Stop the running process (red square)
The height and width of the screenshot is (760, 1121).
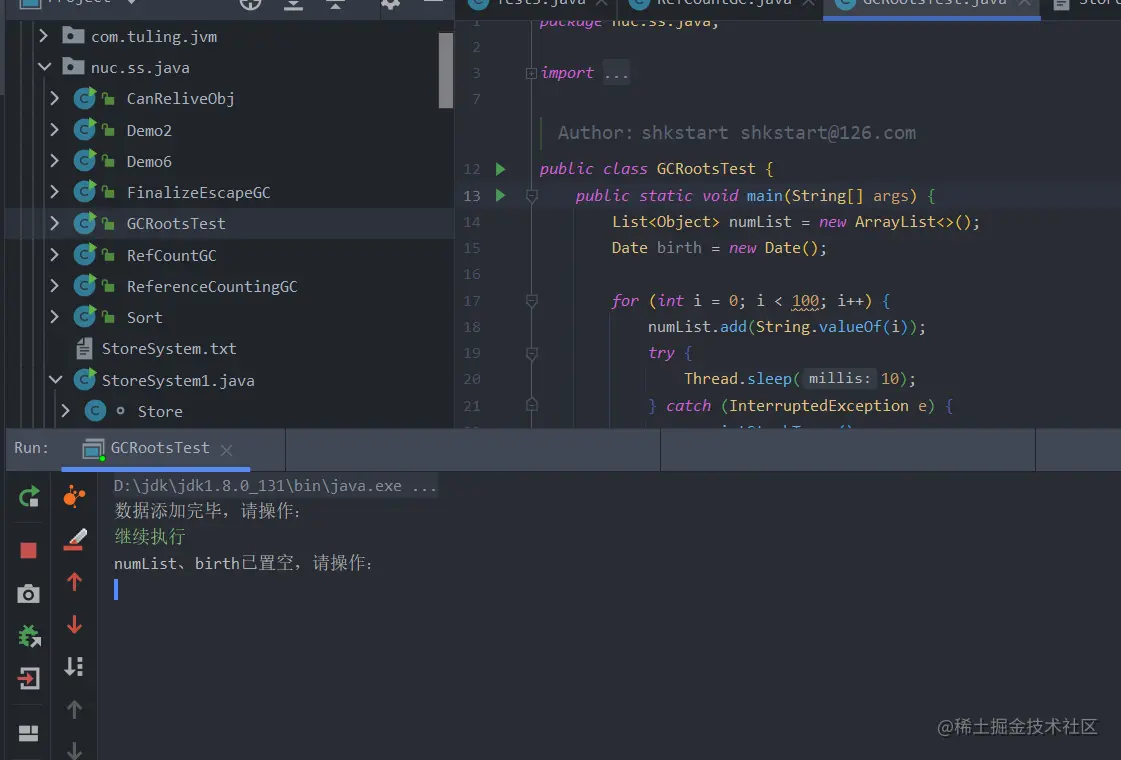[29, 550]
